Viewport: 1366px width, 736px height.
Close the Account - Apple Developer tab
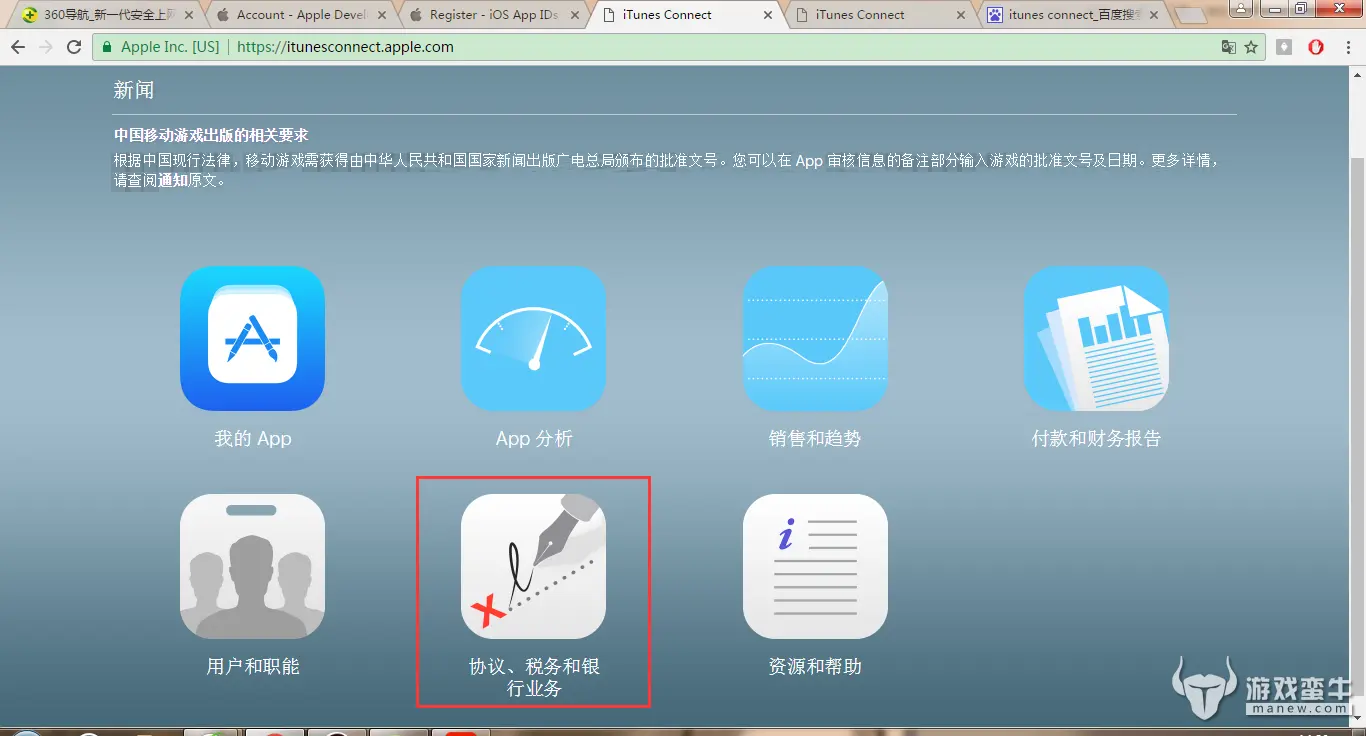tap(382, 15)
